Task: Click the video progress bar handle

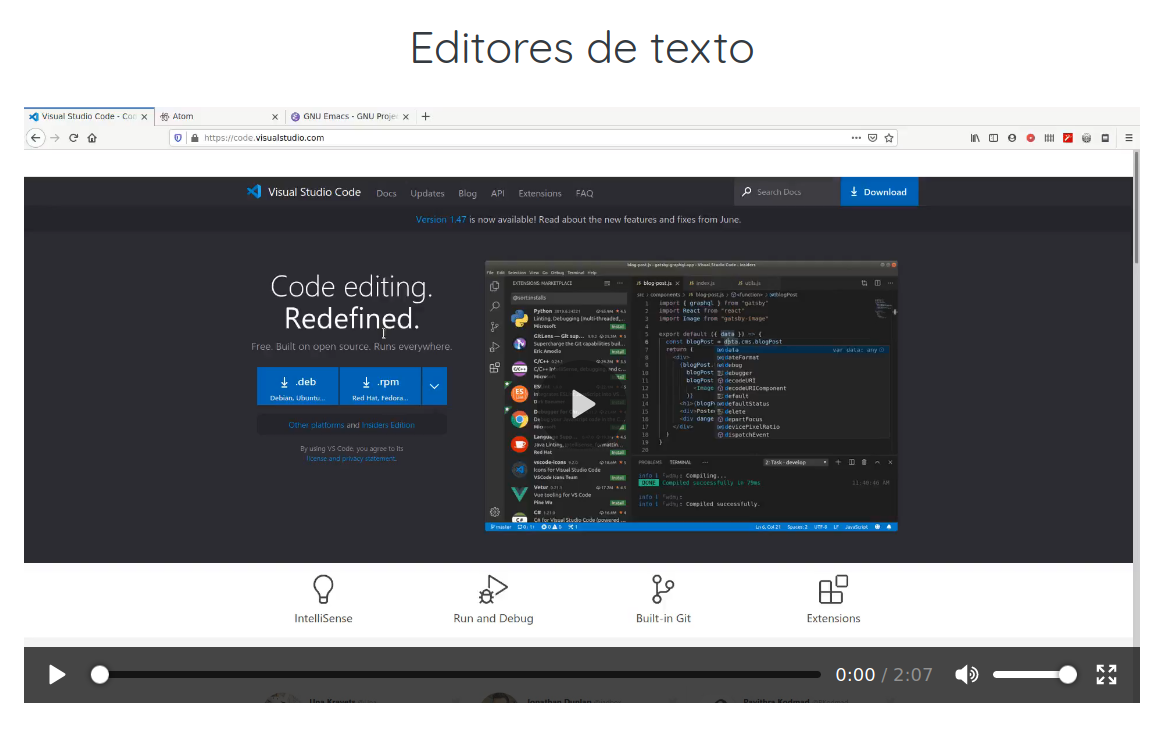Action: (100, 674)
